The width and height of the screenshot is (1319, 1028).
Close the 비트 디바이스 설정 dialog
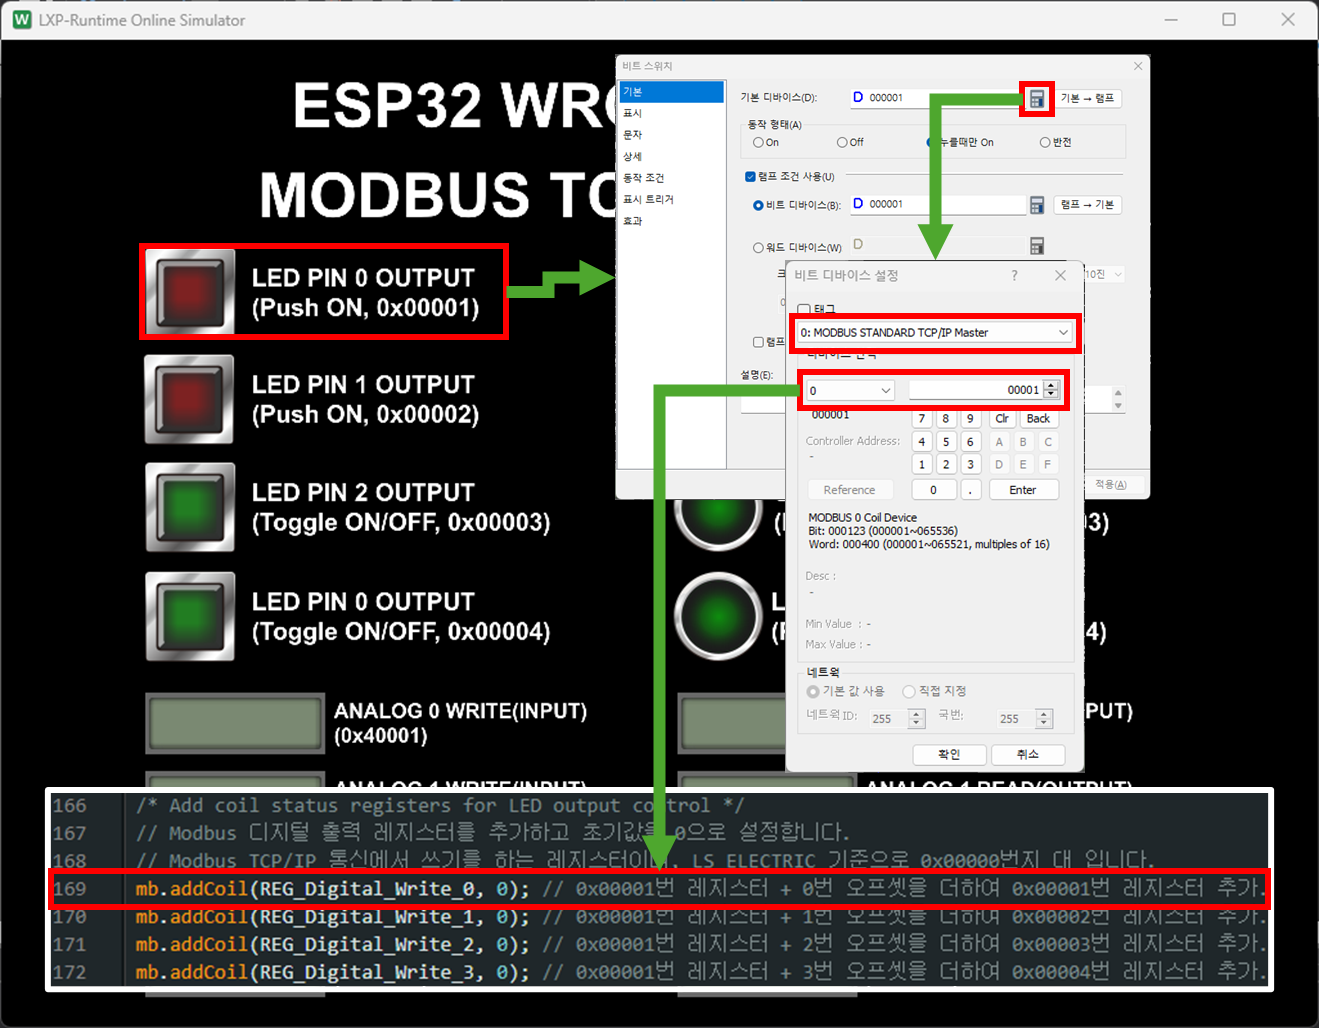click(x=1060, y=275)
